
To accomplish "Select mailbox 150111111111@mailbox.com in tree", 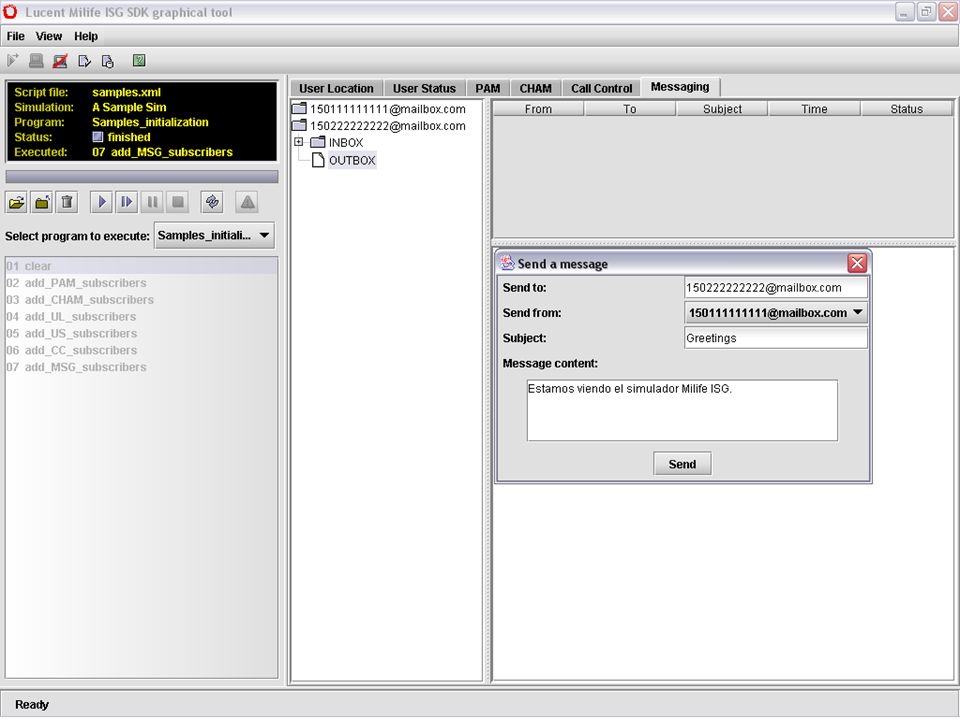I will 388,109.
